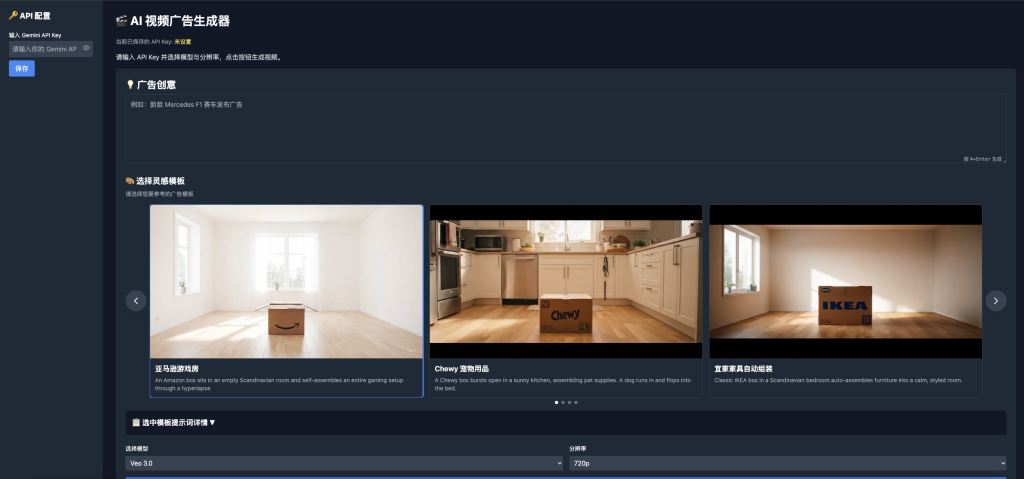Click the third carousel page dot
Image resolution: width=1024 pixels, height=479 pixels.
click(569, 403)
